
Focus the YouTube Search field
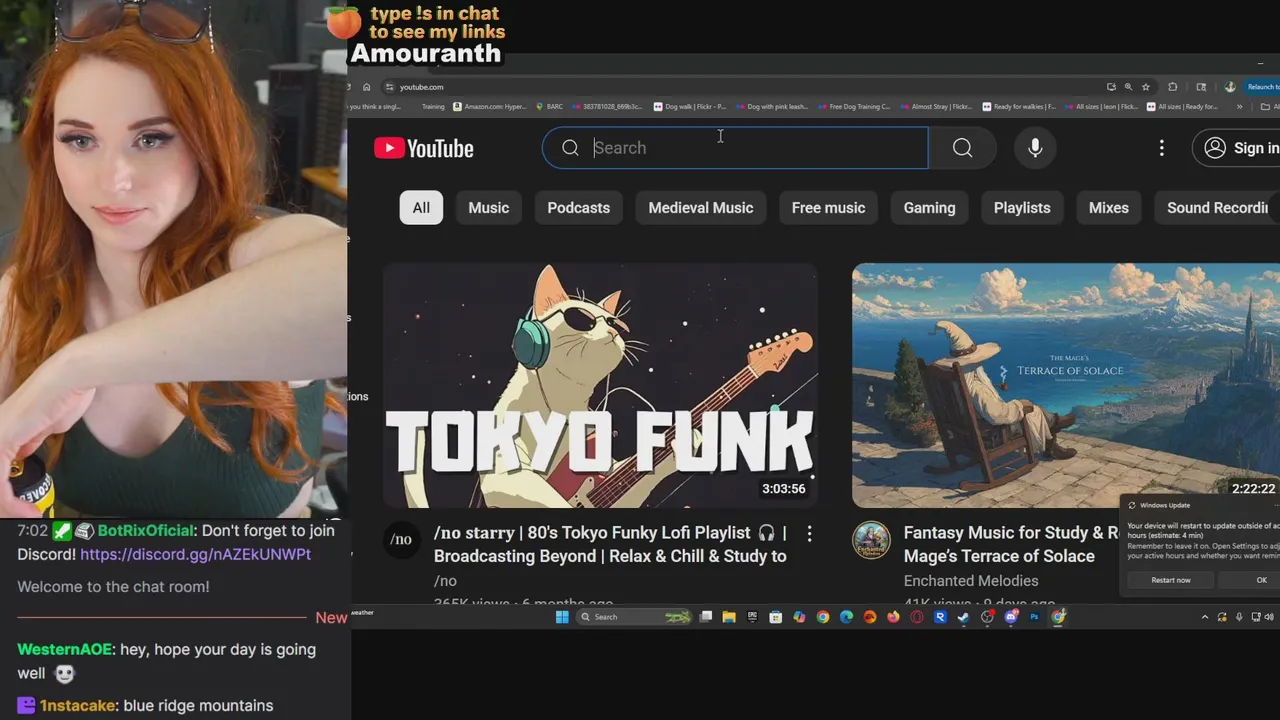735,148
